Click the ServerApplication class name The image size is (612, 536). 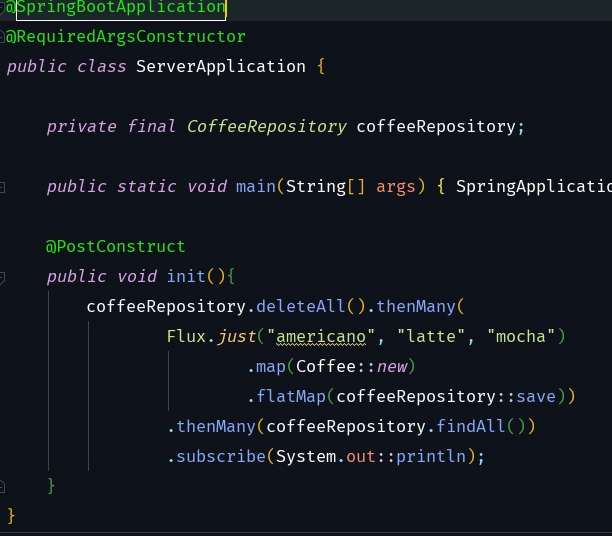[221, 66]
